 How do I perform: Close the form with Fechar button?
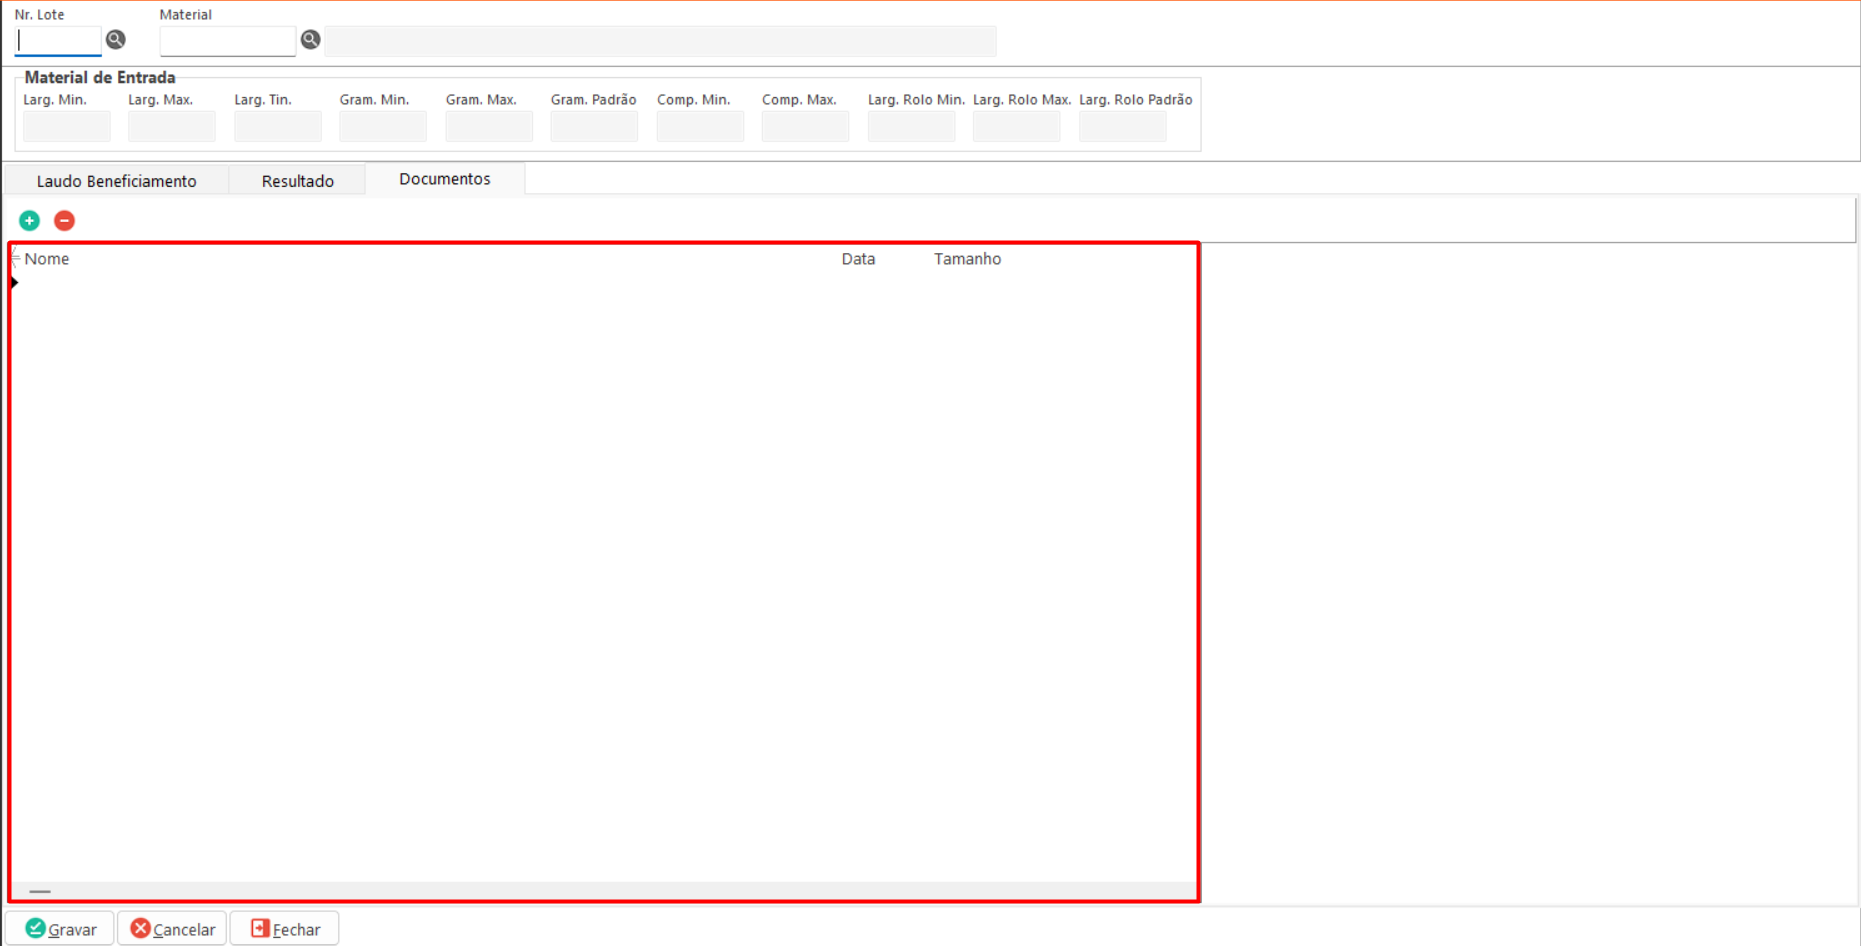(x=285, y=929)
